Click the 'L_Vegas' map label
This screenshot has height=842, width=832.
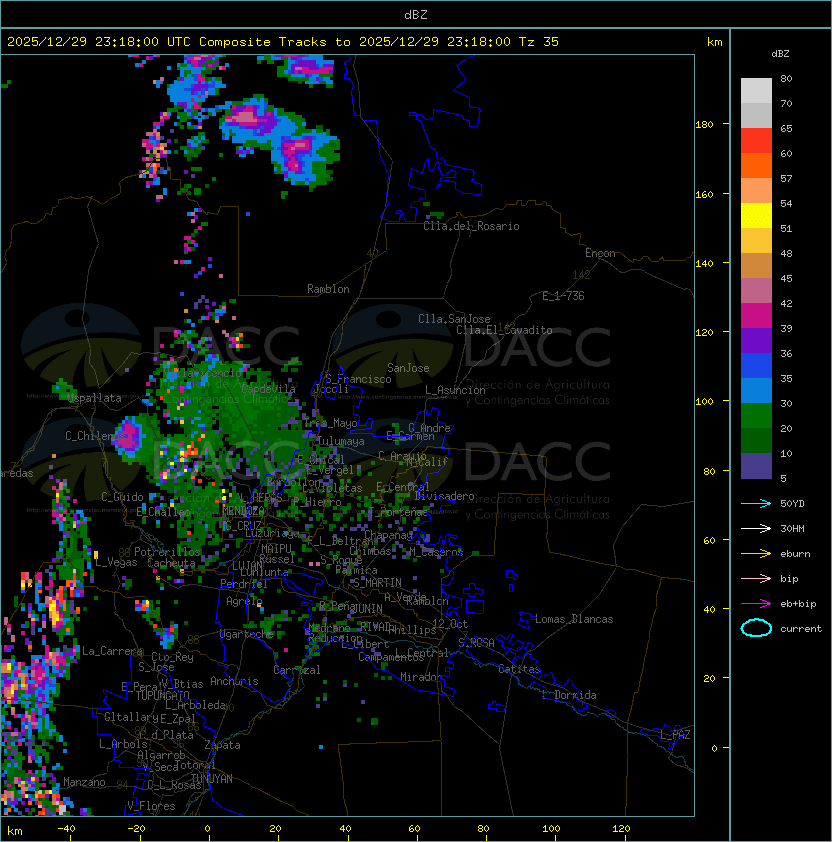coord(116,562)
